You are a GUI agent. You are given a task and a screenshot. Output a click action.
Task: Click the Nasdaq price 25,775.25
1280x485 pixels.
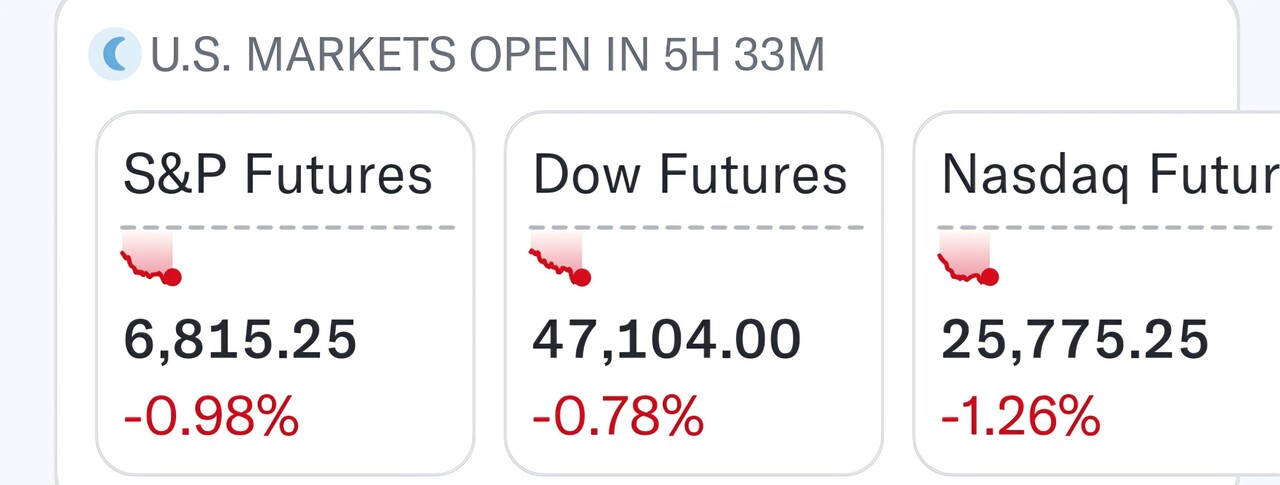coord(1075,340)
